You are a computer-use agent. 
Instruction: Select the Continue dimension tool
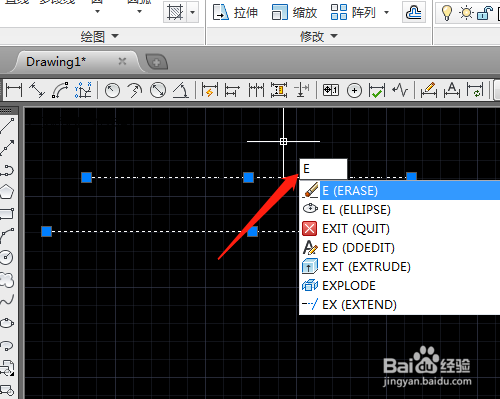256,90
